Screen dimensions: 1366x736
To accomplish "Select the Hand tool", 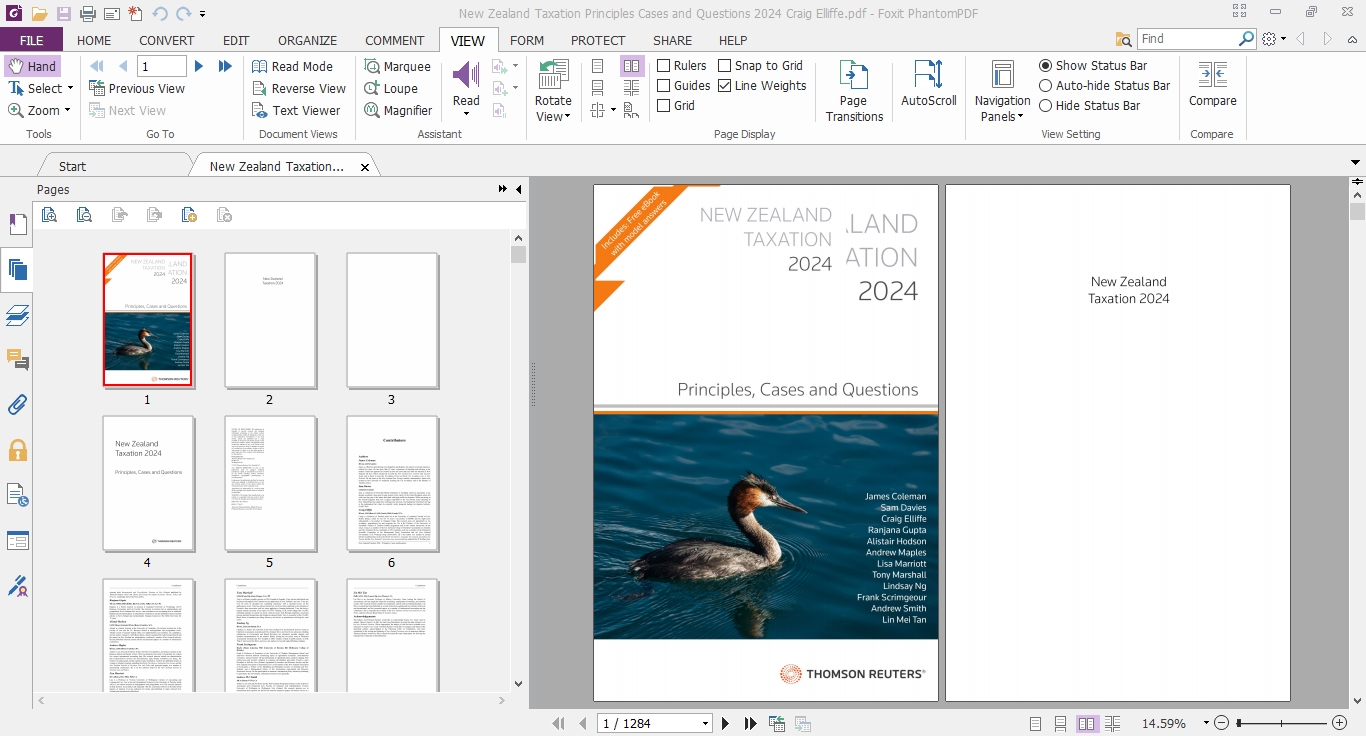I will pyautogui.click(x=32, y=66).
